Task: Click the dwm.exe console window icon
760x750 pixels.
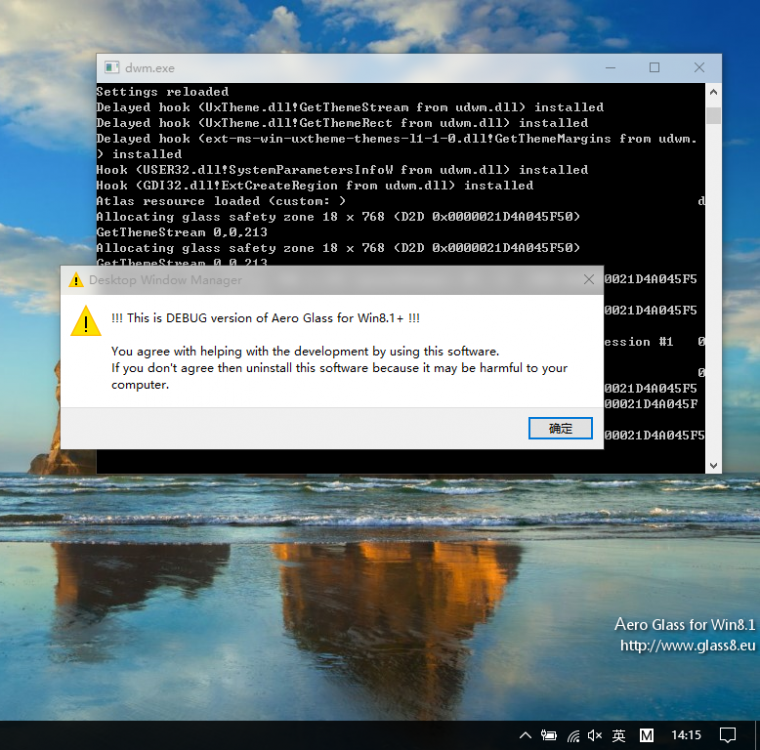Action: [x=111, y=68]
